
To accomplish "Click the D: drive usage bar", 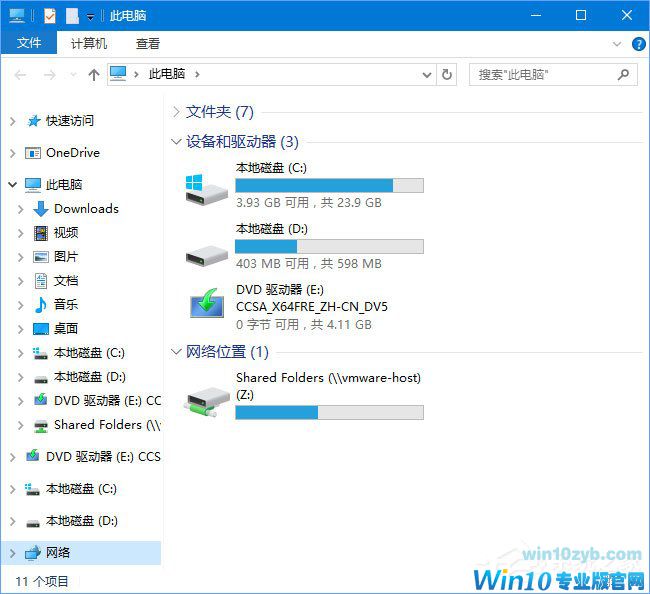I will (x=329, y=246).
